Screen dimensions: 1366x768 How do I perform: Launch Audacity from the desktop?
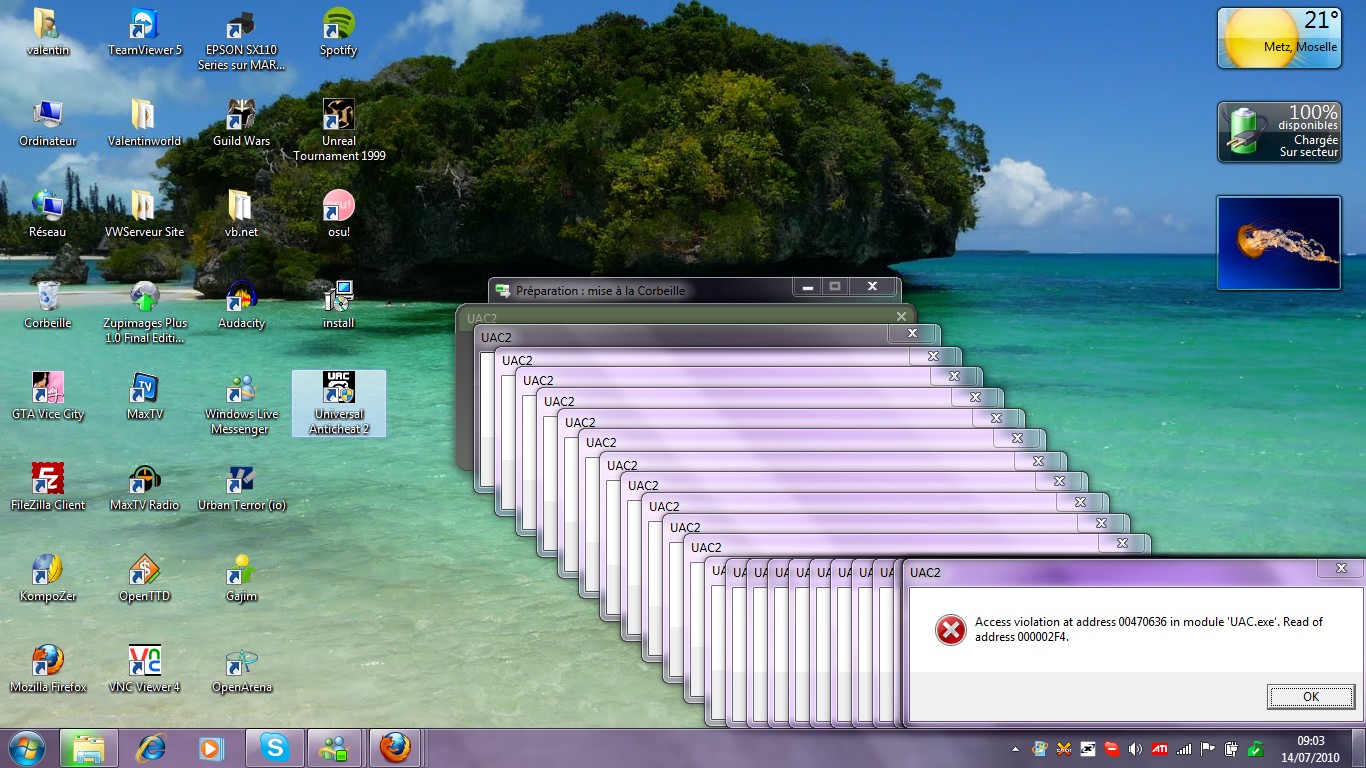[x=241, y=305]
